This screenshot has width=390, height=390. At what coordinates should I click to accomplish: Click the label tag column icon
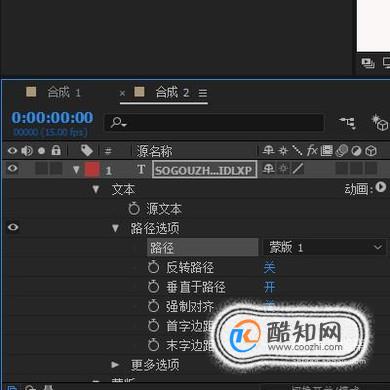(87, 151)
